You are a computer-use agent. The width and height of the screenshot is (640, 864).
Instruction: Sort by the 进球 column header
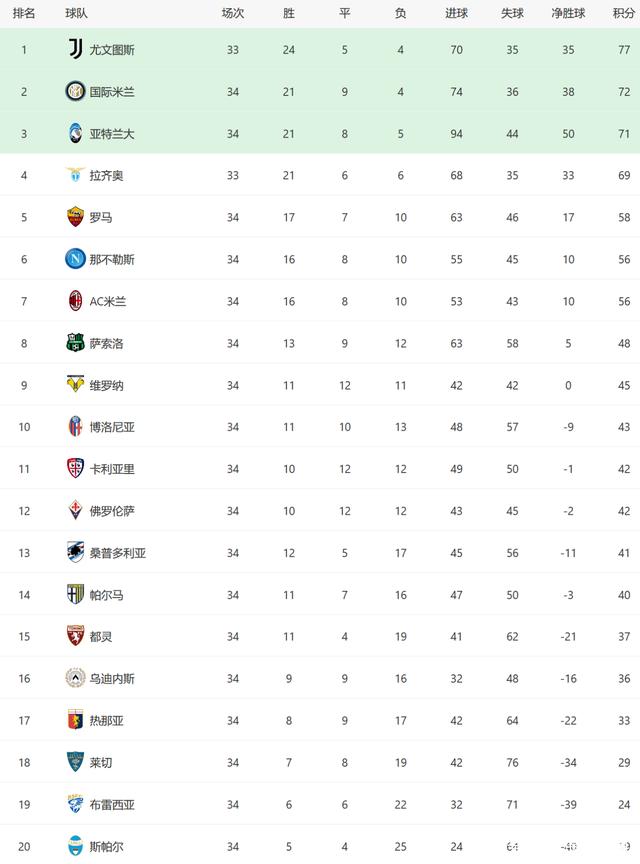[x=456, y=13]
